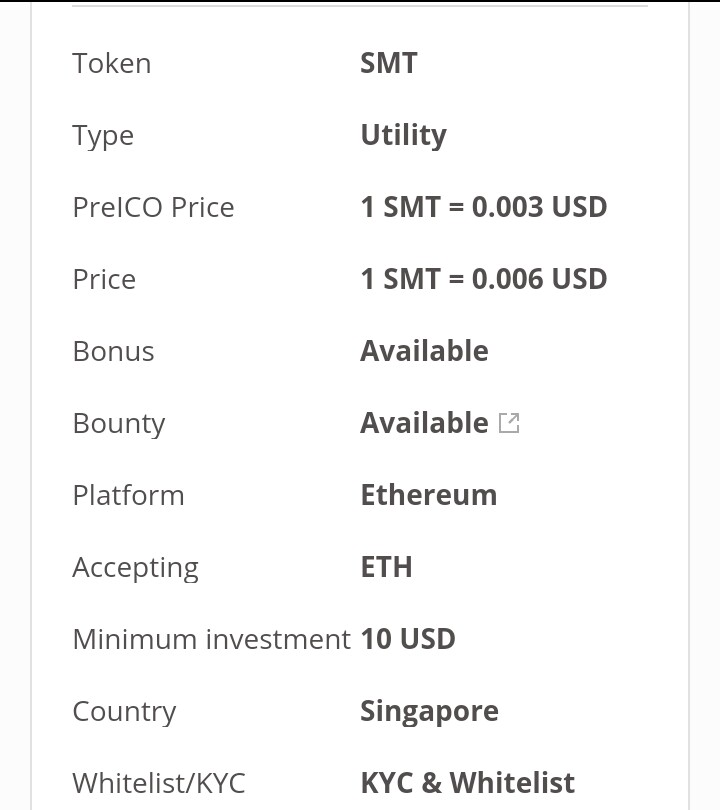Click the Country row label
The width and height of the screenshot is (720, 810).
124,711
